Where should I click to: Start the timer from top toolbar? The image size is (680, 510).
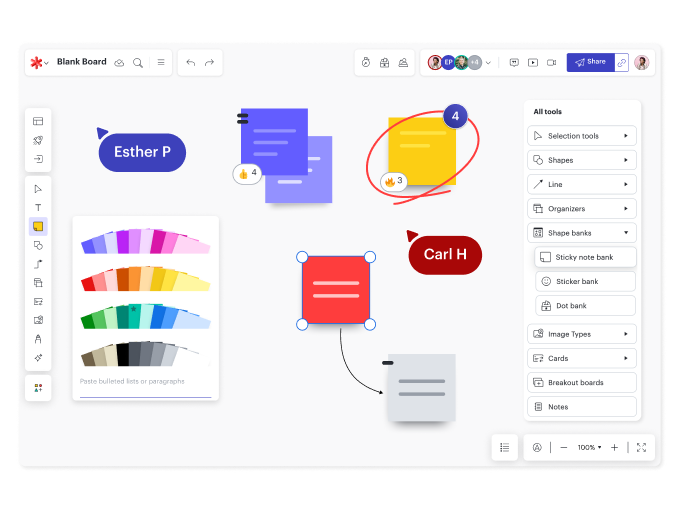pyautogui.click(x=366, y=62)
